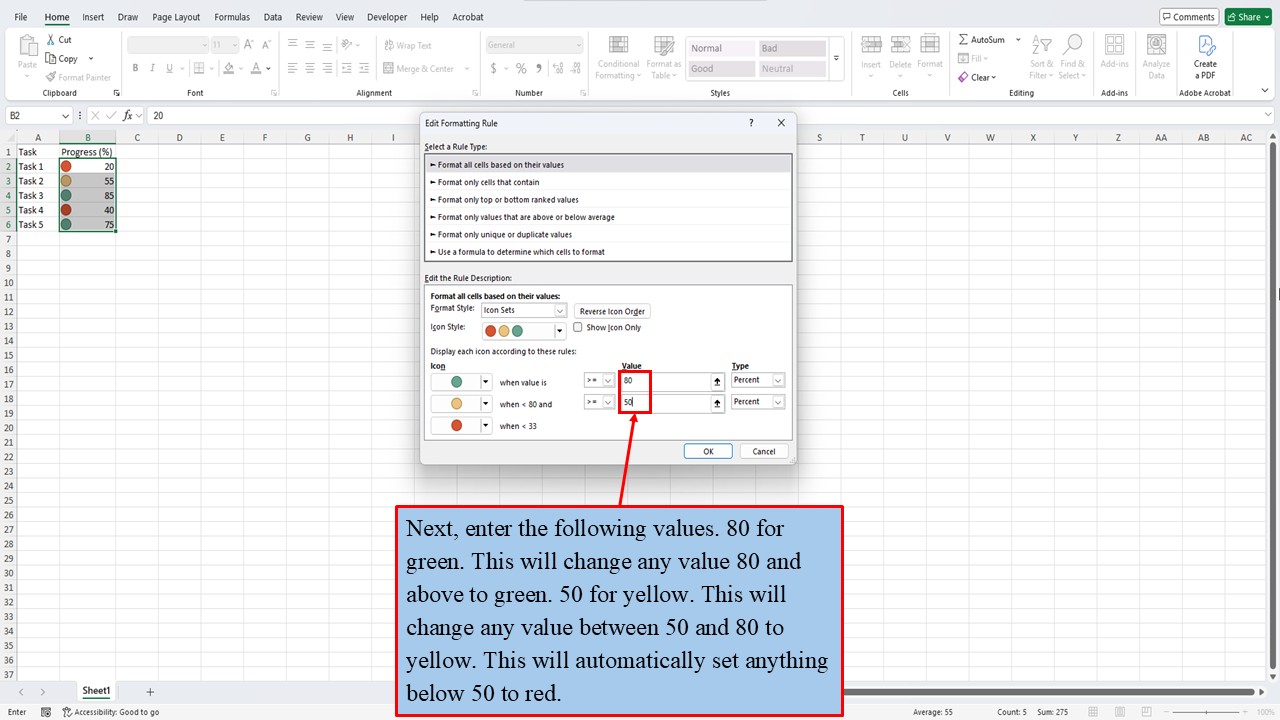Switch to the Page Layout tab

point(176,17)
